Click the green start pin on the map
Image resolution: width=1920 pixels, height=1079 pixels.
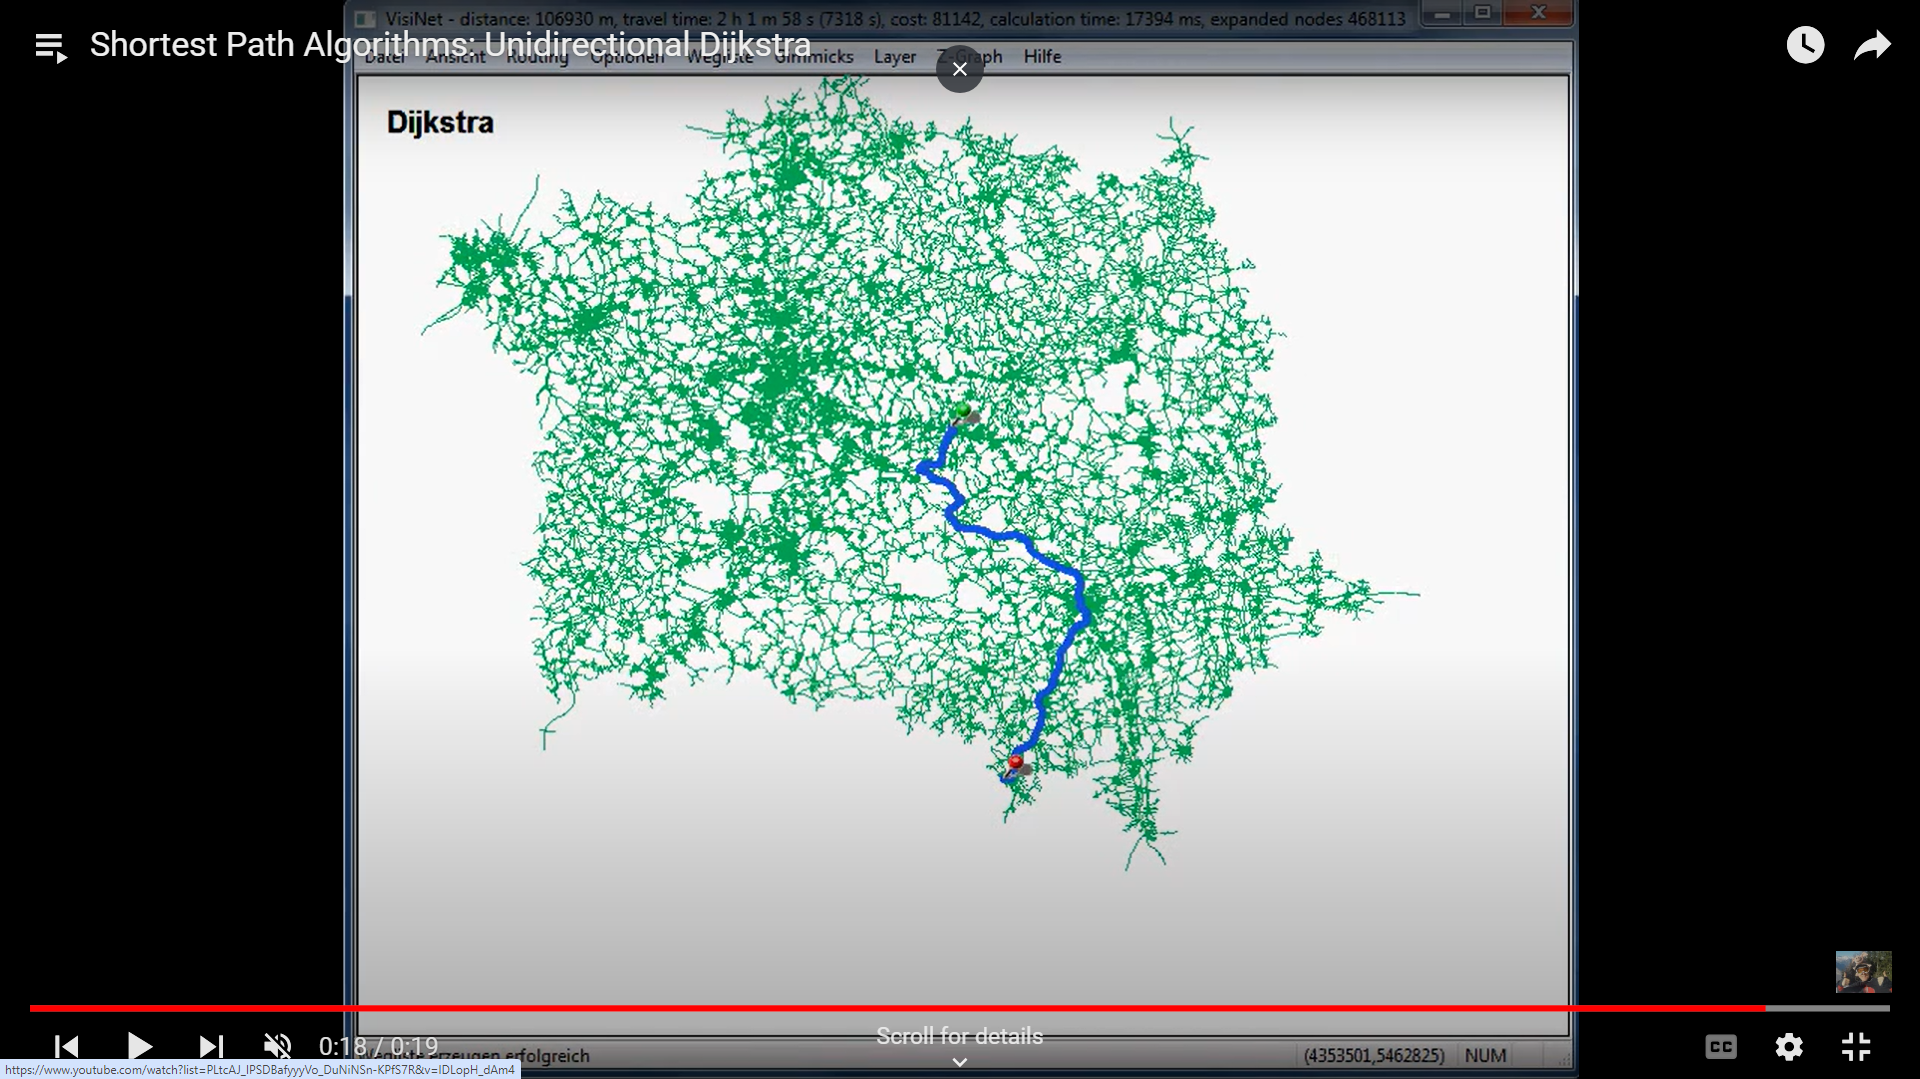963,410
